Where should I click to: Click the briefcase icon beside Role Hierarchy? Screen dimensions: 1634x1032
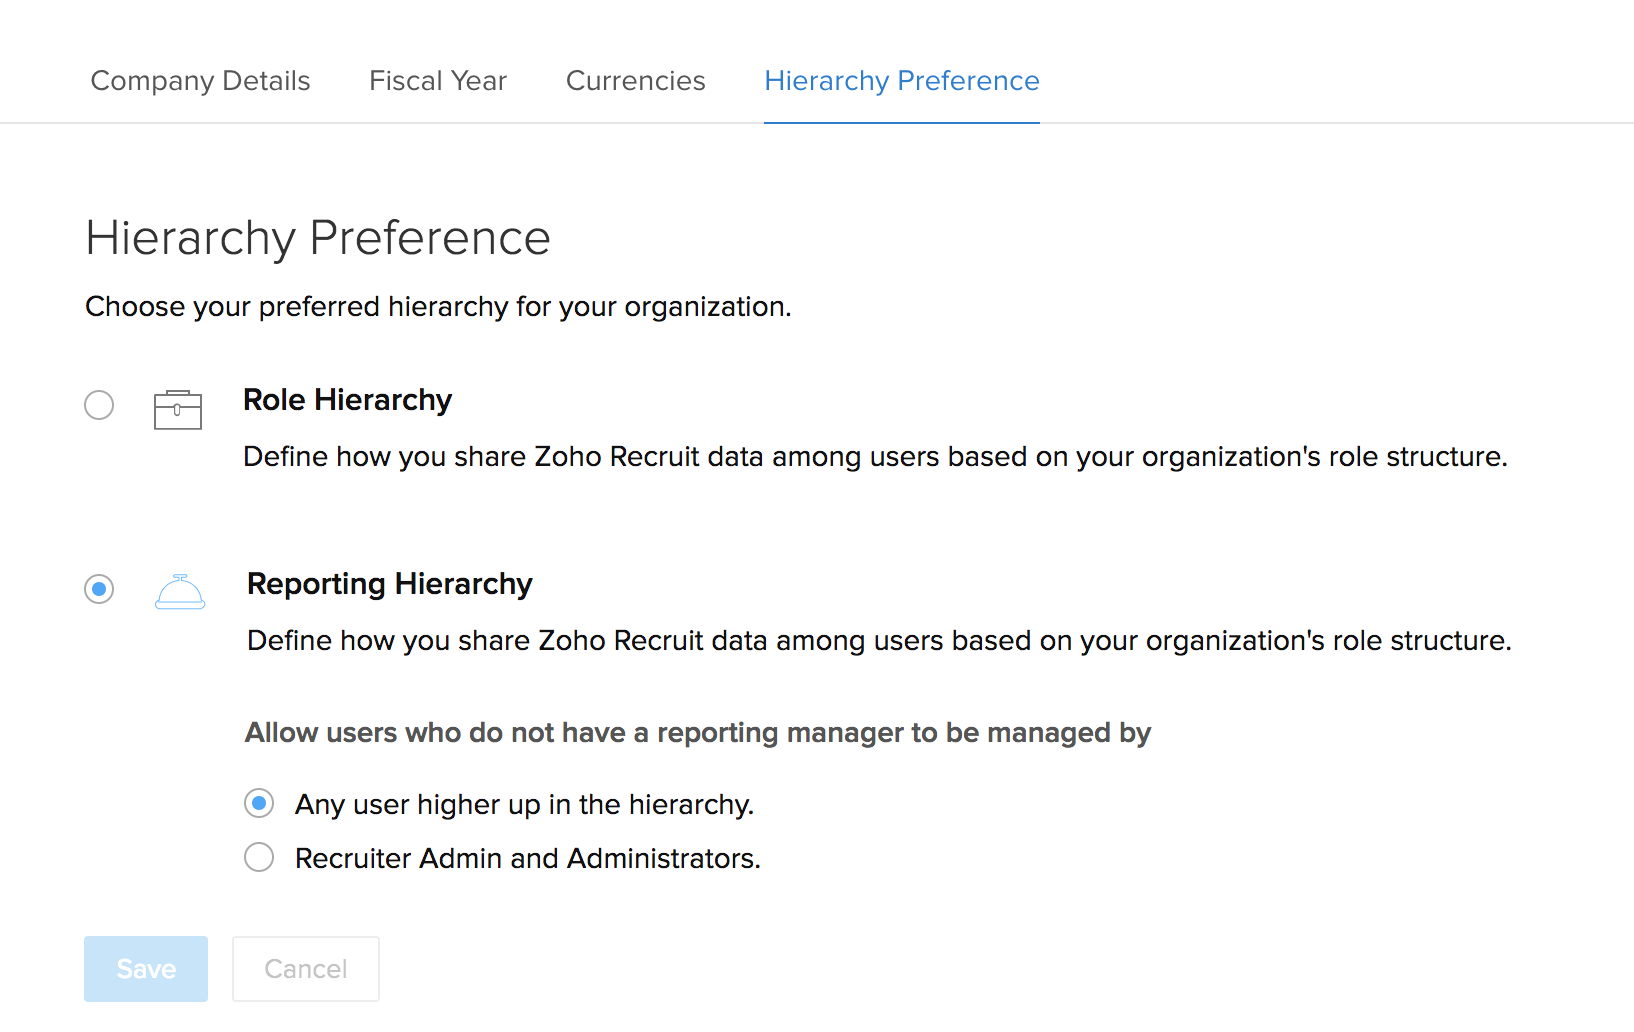coord(178,410)
